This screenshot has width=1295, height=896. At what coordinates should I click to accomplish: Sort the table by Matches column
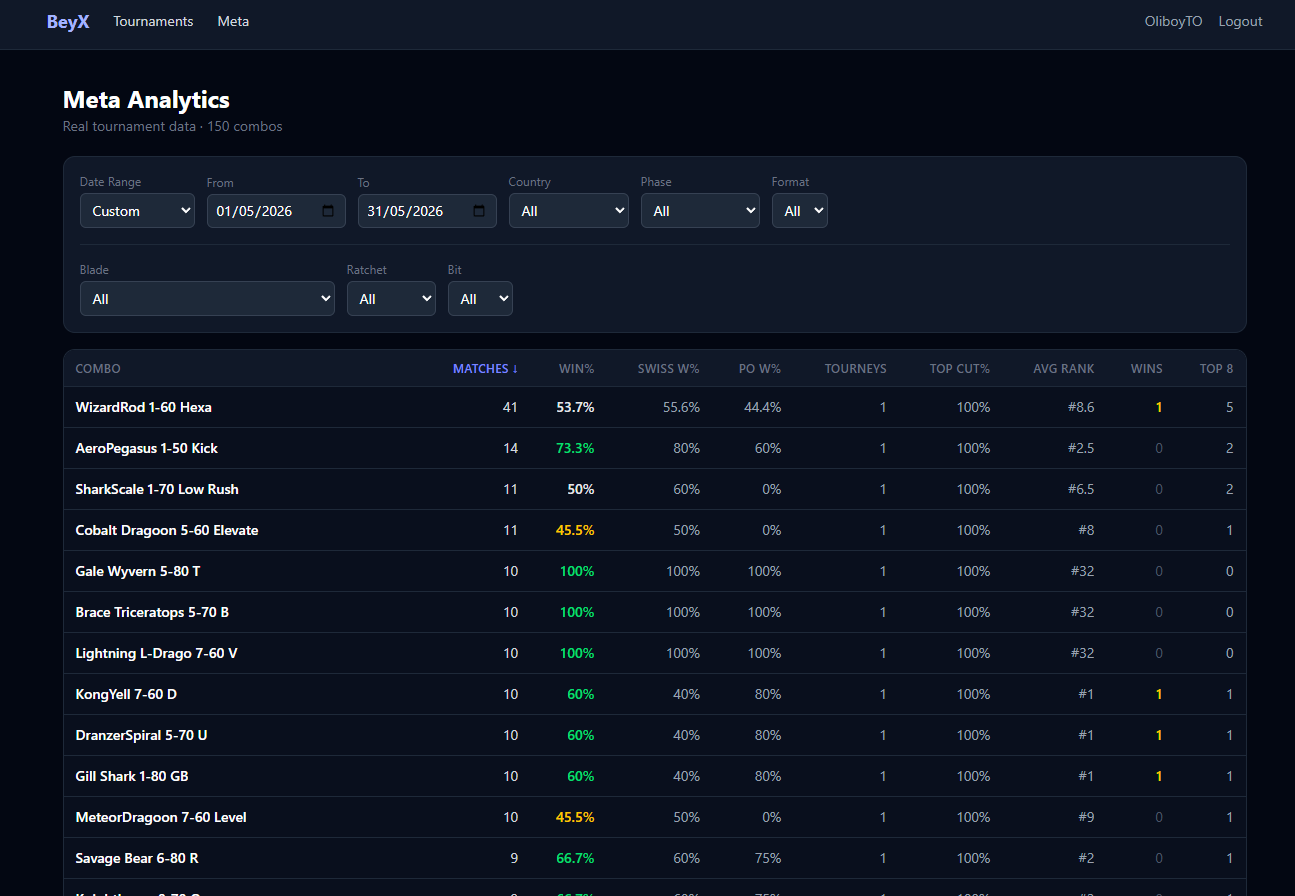click(485, 369)
